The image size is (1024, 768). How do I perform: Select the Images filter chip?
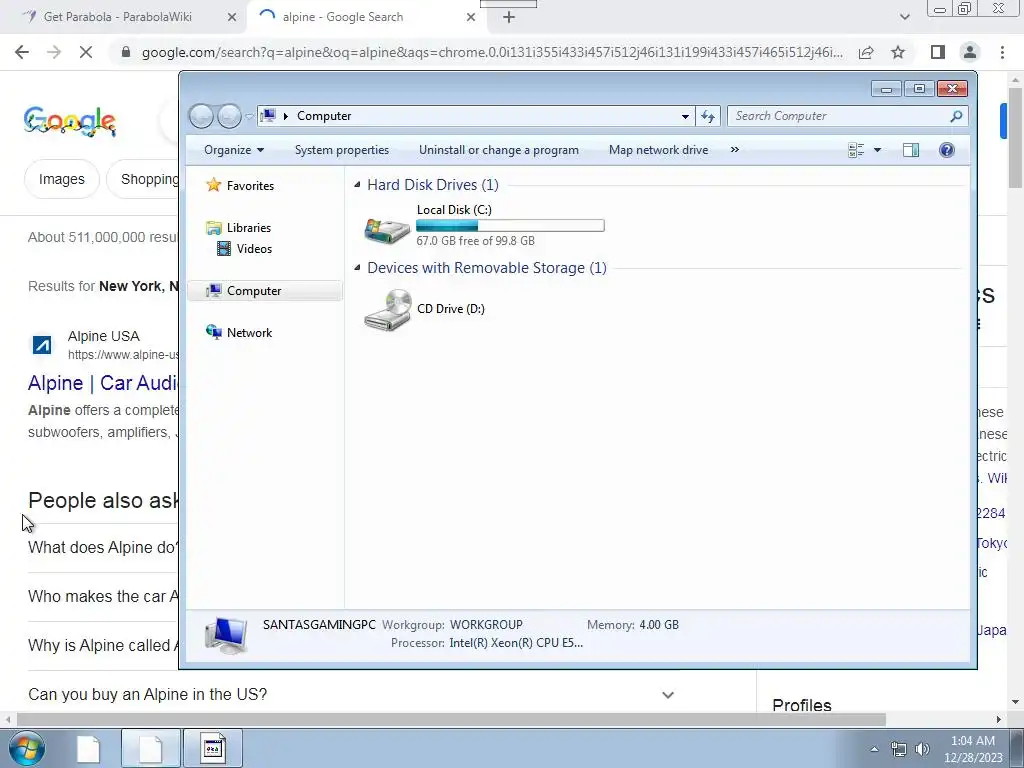61,179
